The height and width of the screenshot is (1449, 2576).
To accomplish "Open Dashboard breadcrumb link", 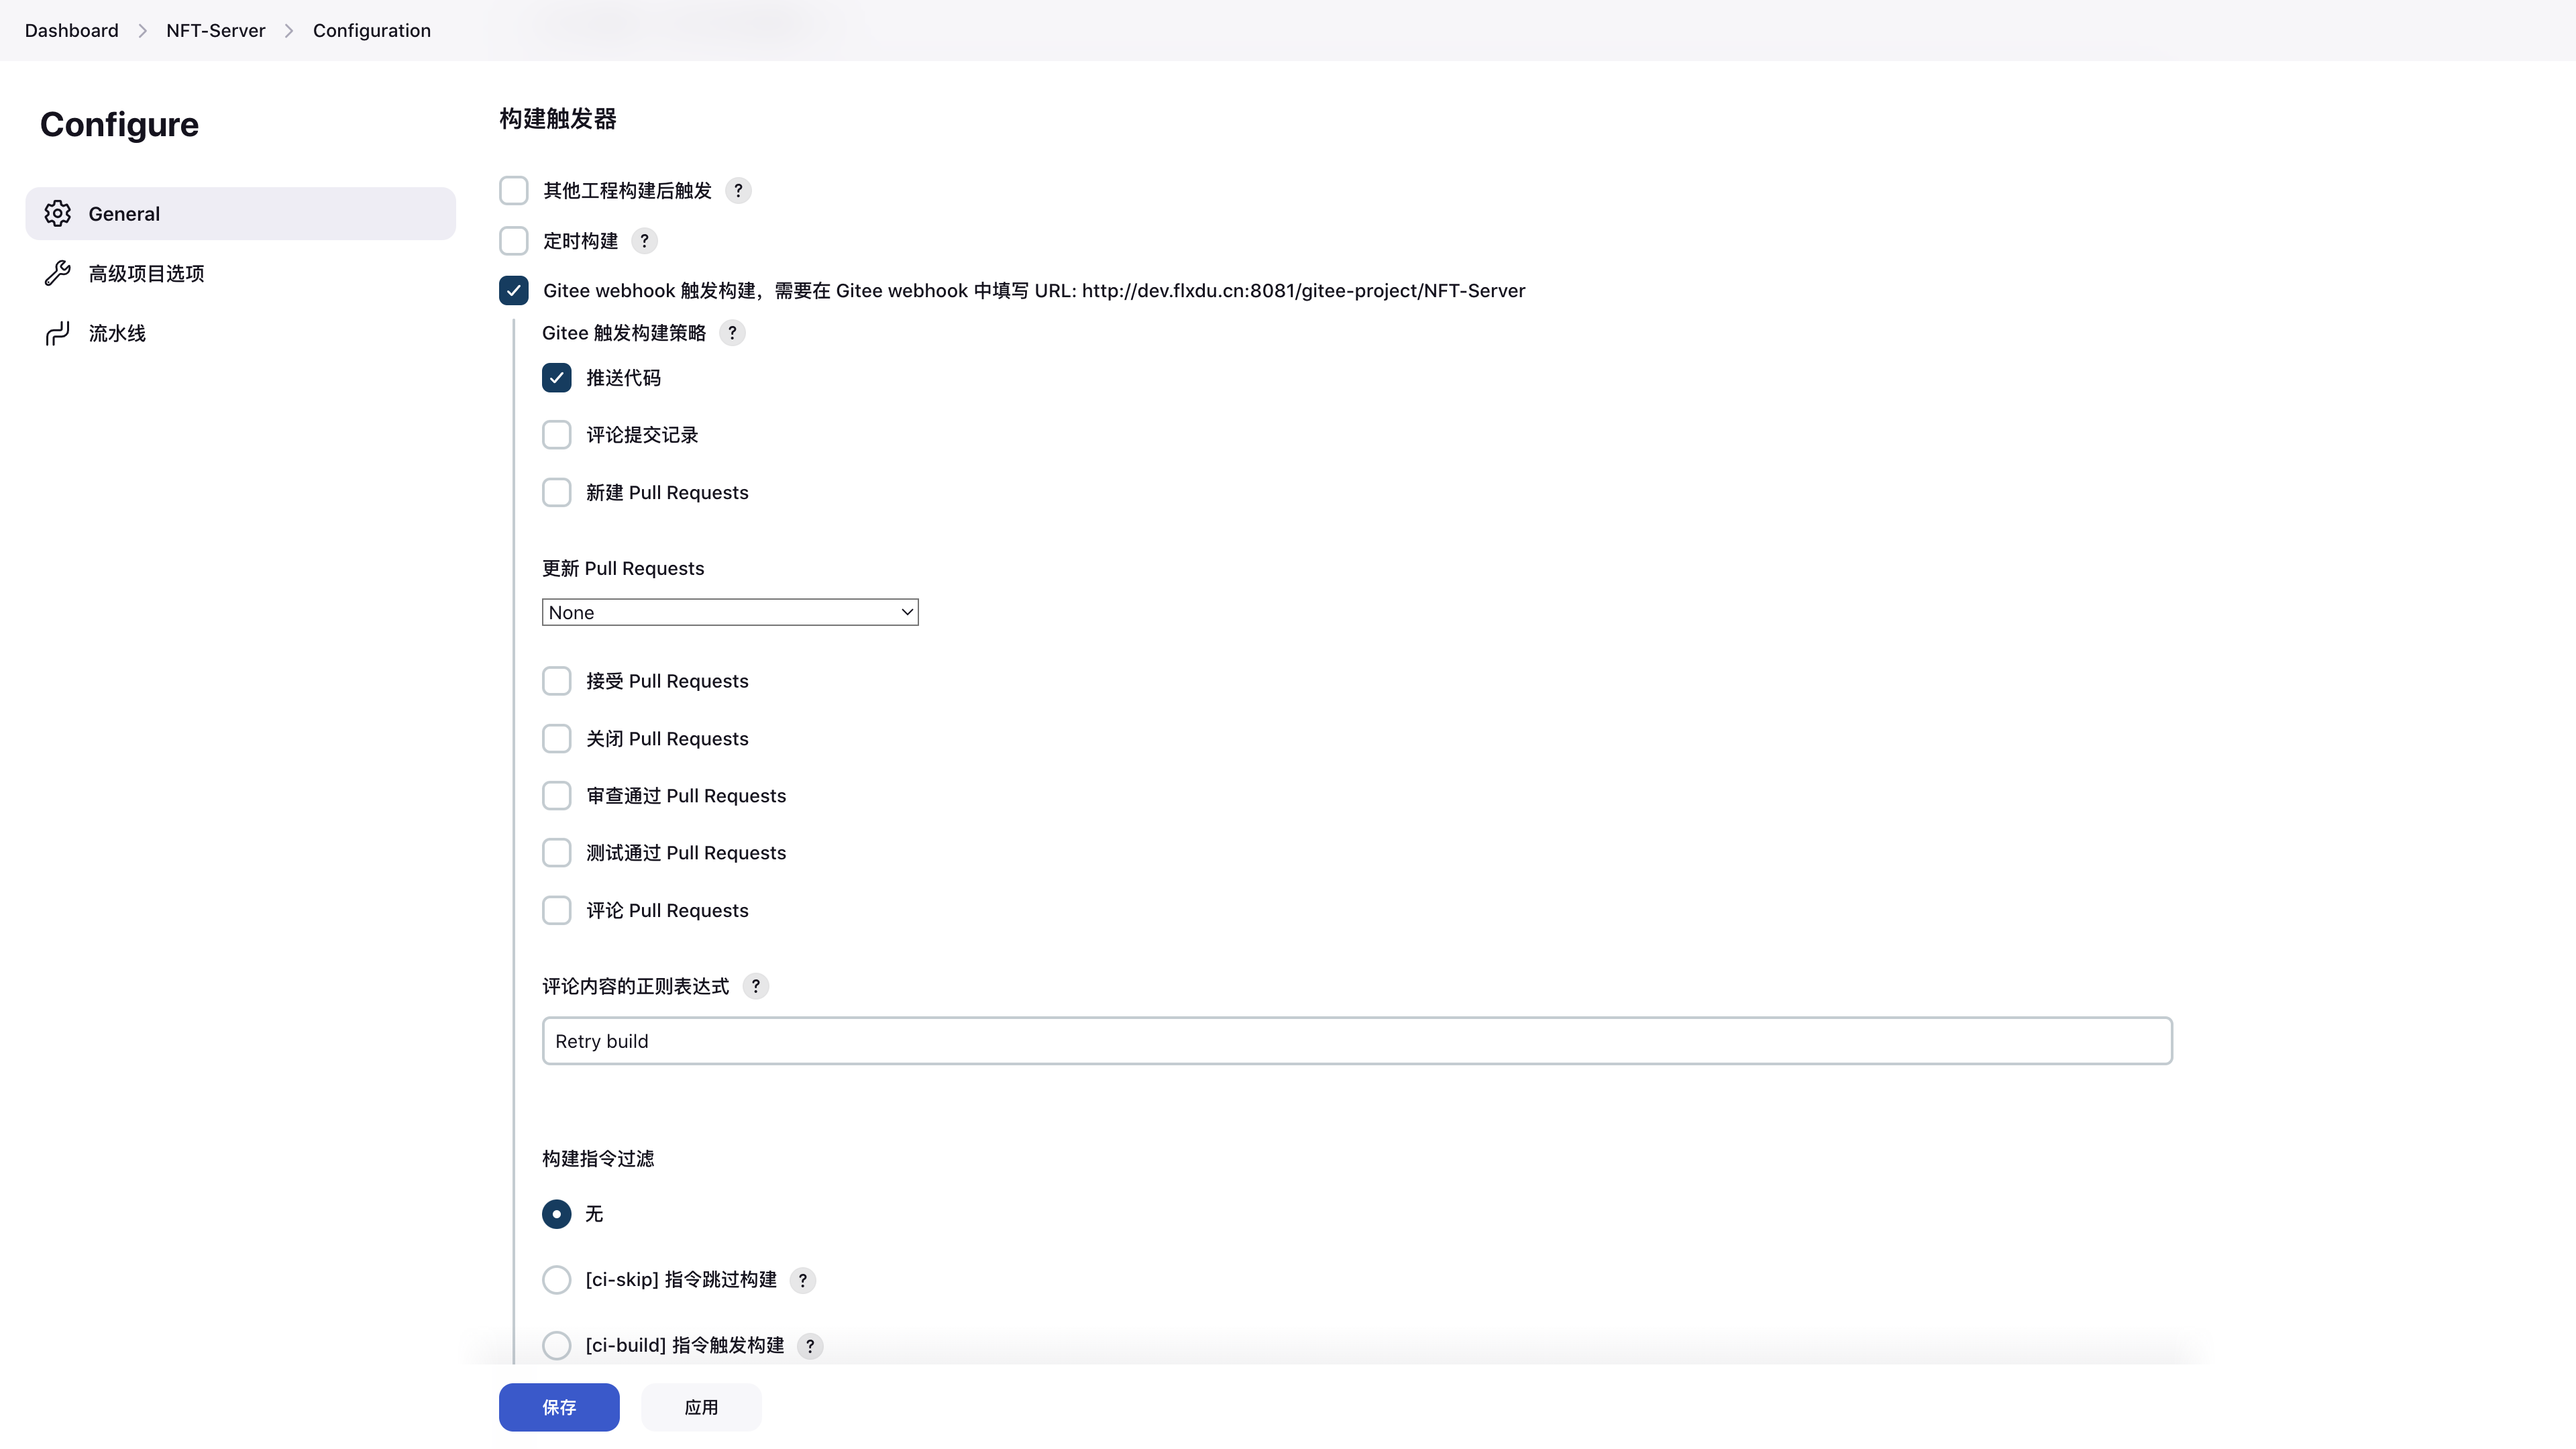I will click(x=72, y=31).
